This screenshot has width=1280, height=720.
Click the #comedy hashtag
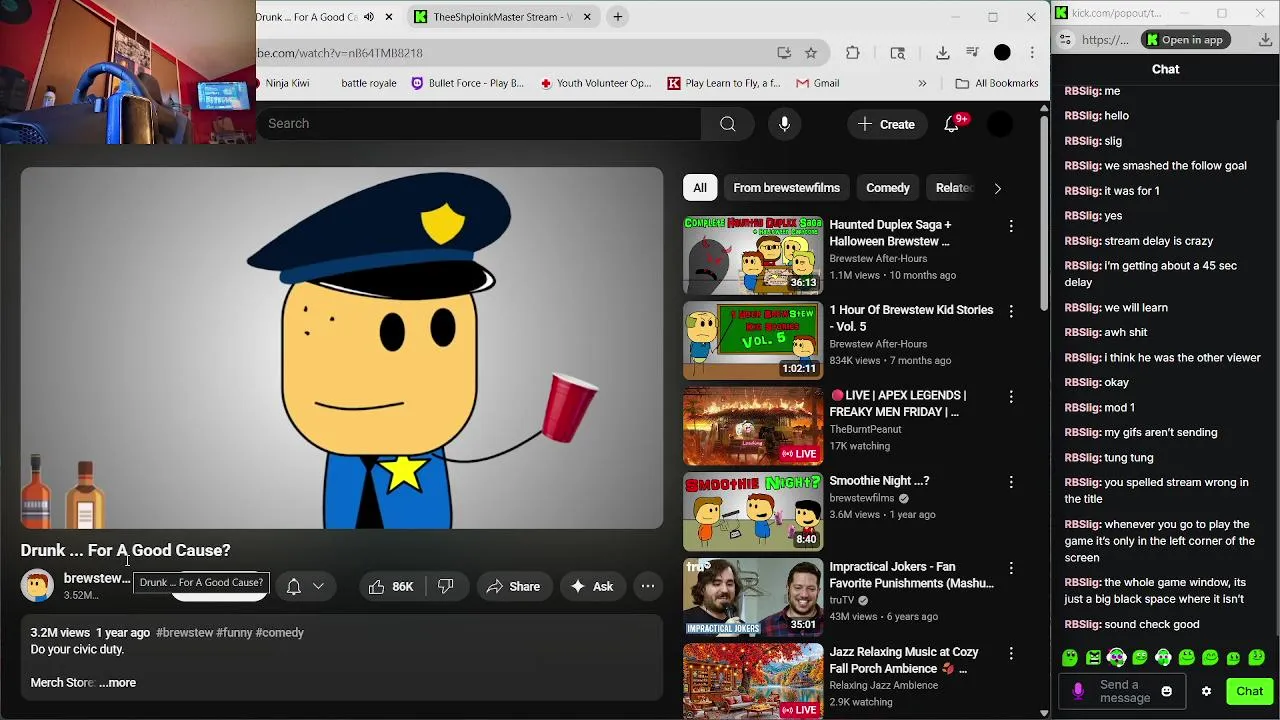[280, 633]
